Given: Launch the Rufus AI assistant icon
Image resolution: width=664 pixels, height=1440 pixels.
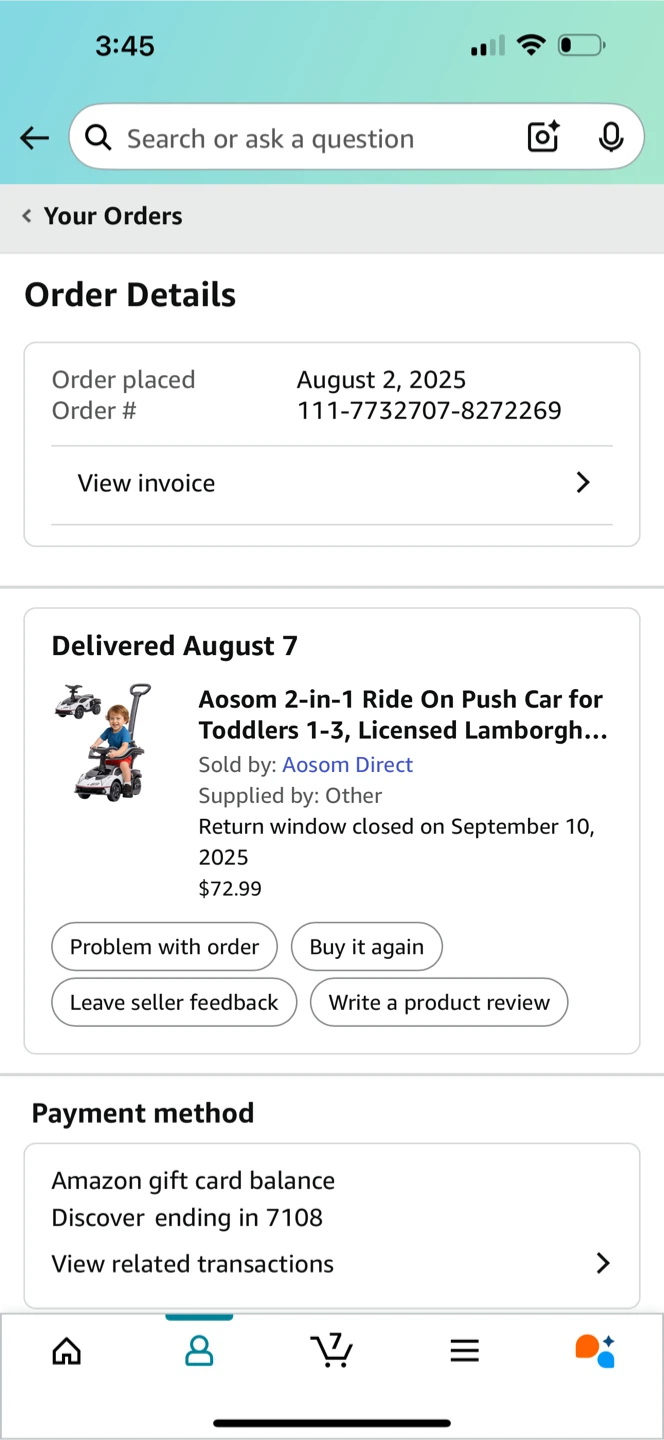Looking at the screenshot, I should pos(595,1350).
